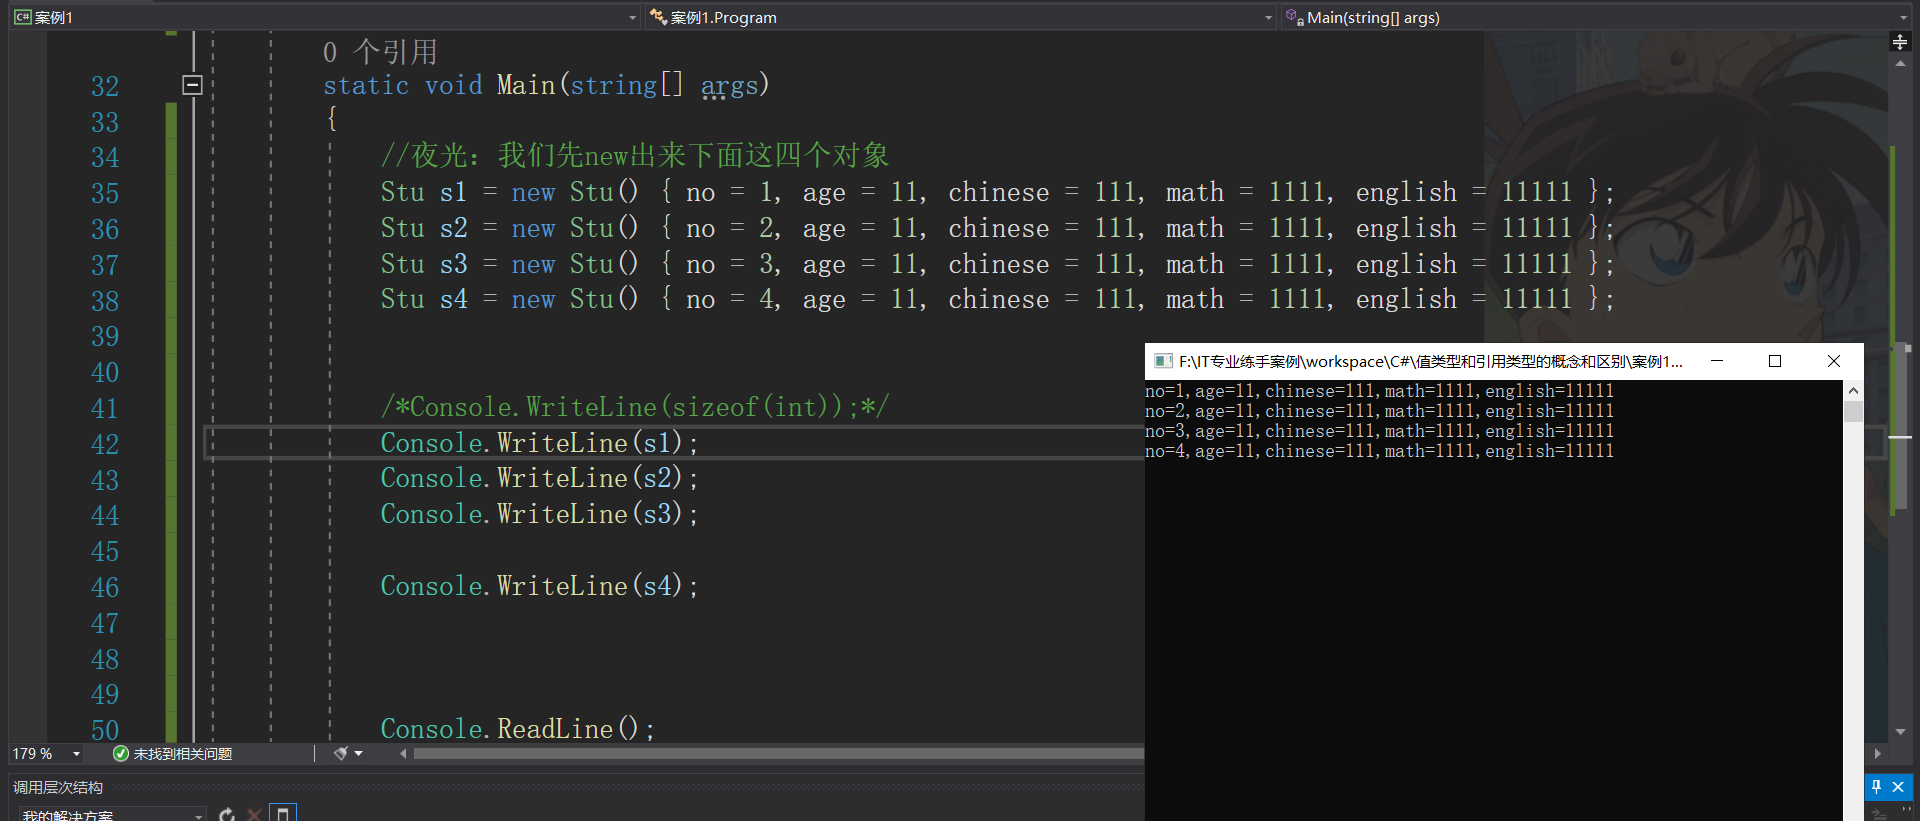
Task: Click Console.WriteLine(s3) on line 44
Action: 539,514
